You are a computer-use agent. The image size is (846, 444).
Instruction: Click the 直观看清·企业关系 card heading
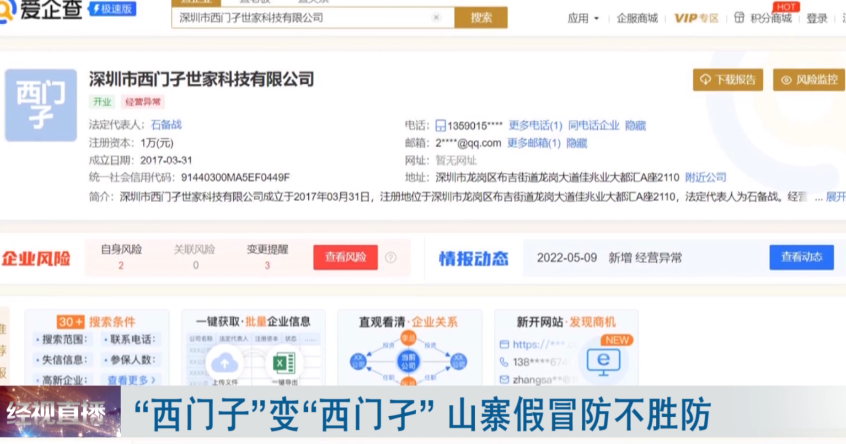click(x=408, y=322)
